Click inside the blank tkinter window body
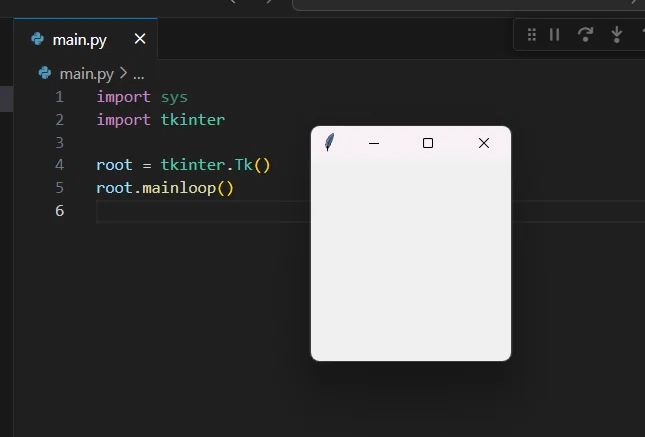The height and width of the screenshot is (437, 645). [411, 259]
